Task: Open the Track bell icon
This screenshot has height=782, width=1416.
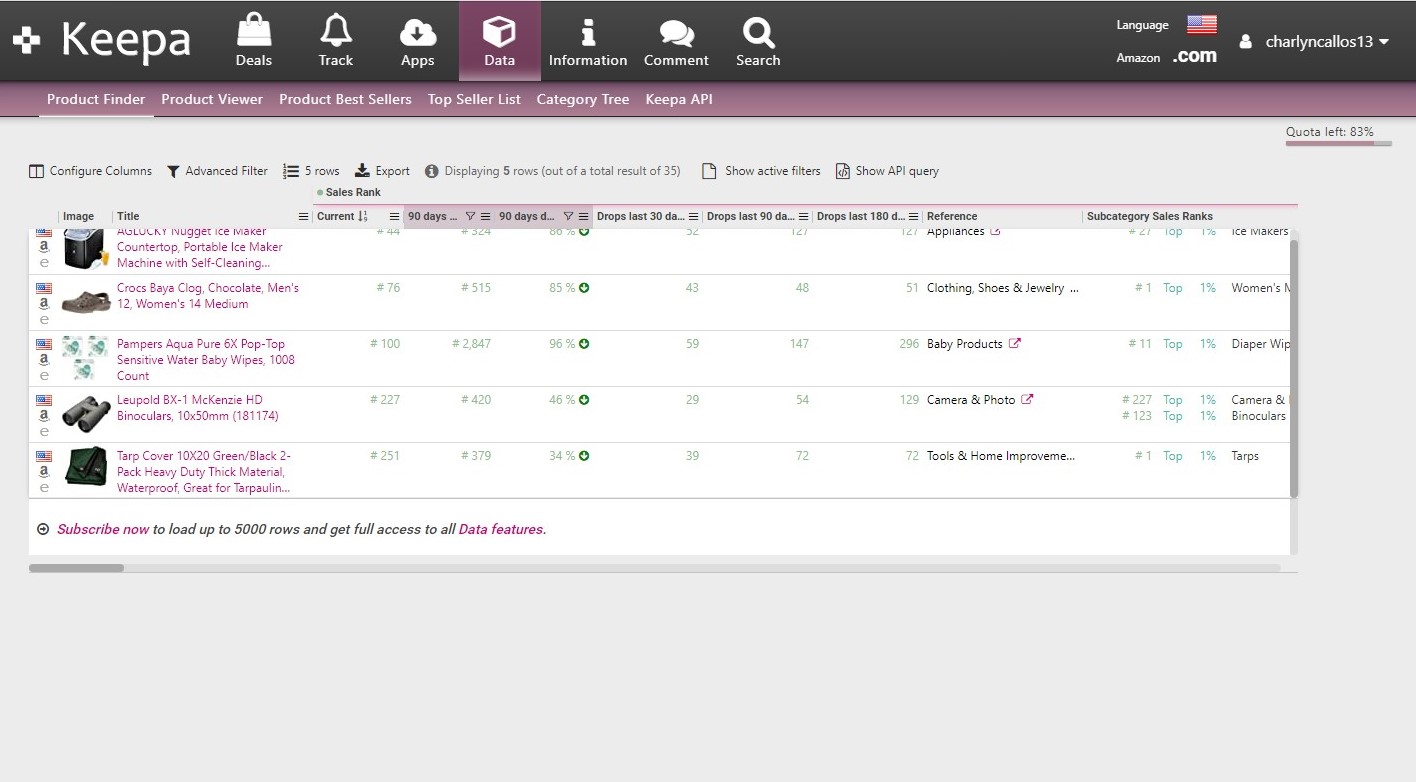Action: click(x=335, y=31)
